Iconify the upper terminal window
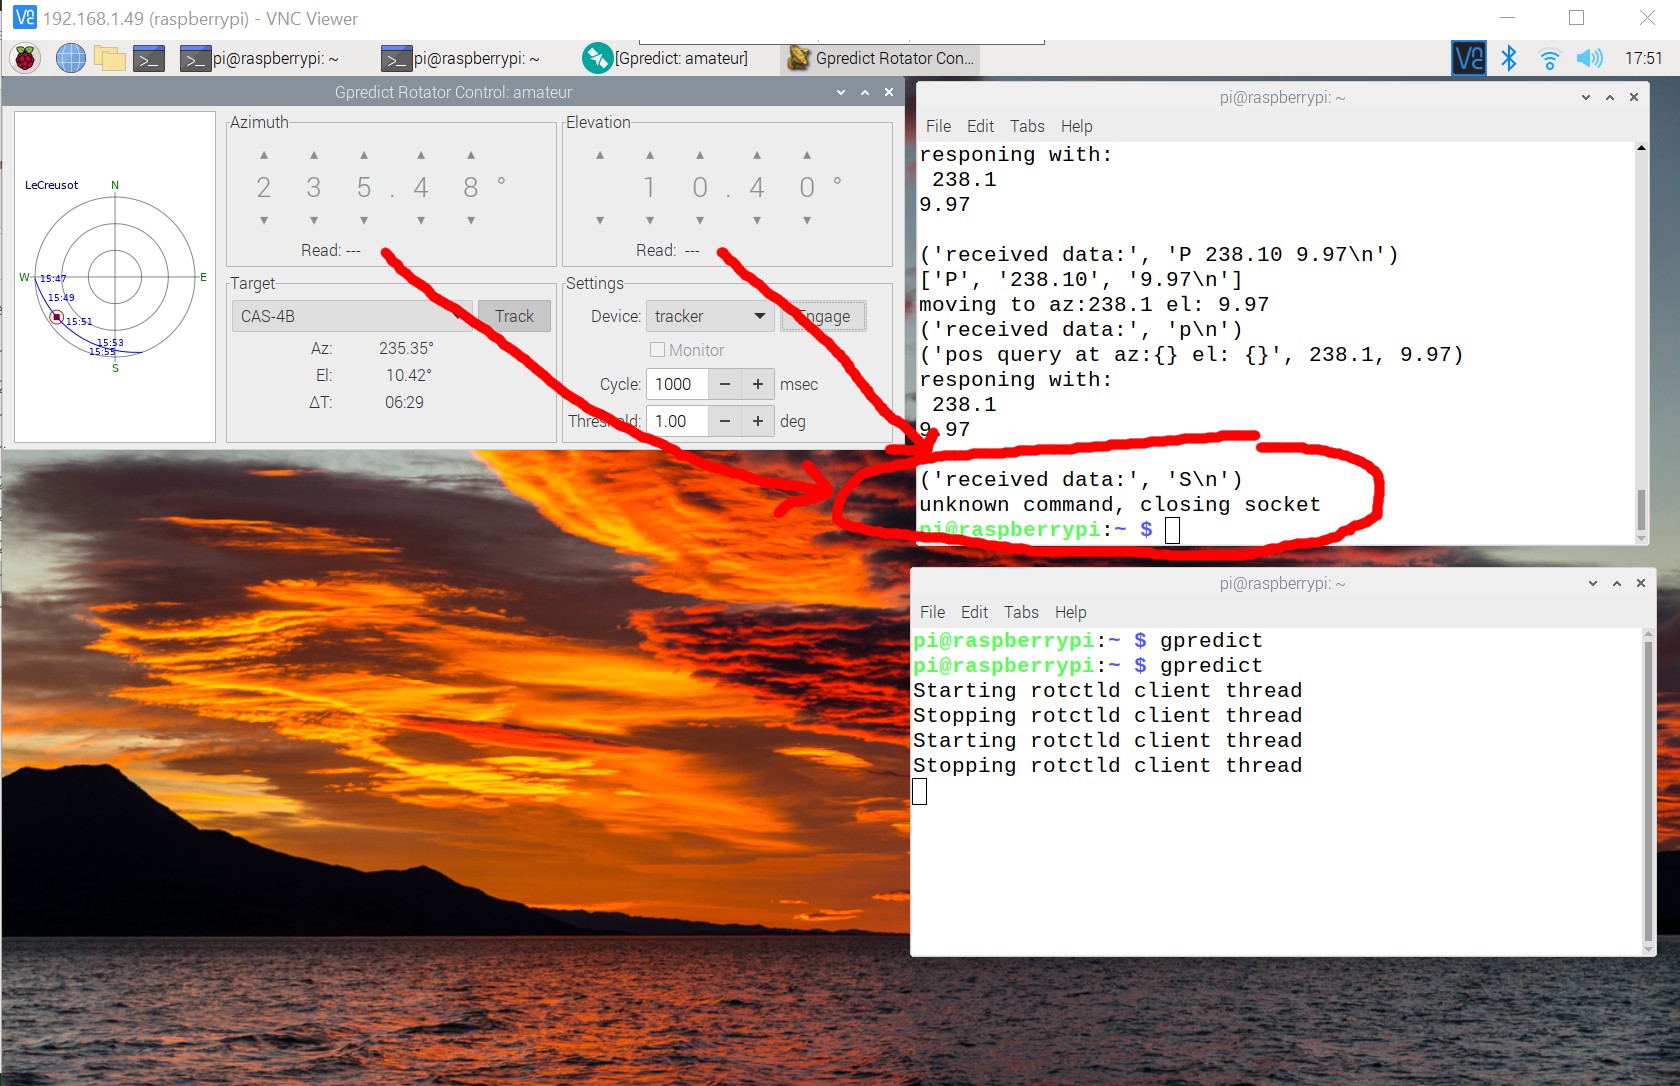This screenshot has height=1086, width=1680. coord(1586,97)
